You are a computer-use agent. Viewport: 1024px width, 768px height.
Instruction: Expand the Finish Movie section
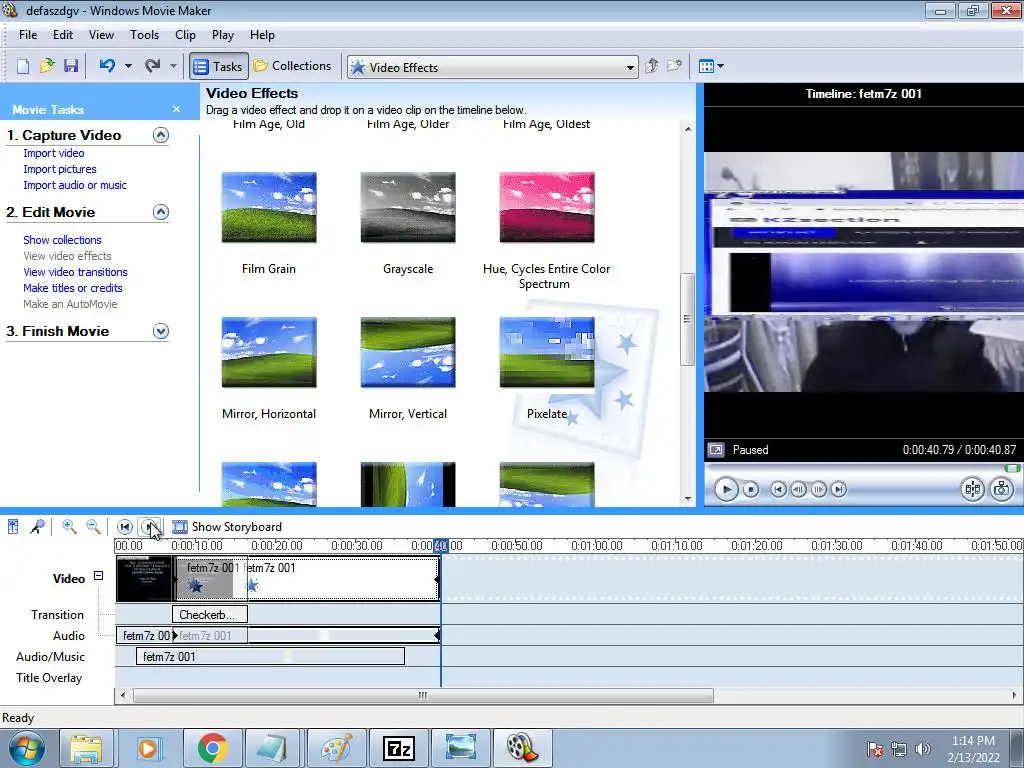[161, 331]
